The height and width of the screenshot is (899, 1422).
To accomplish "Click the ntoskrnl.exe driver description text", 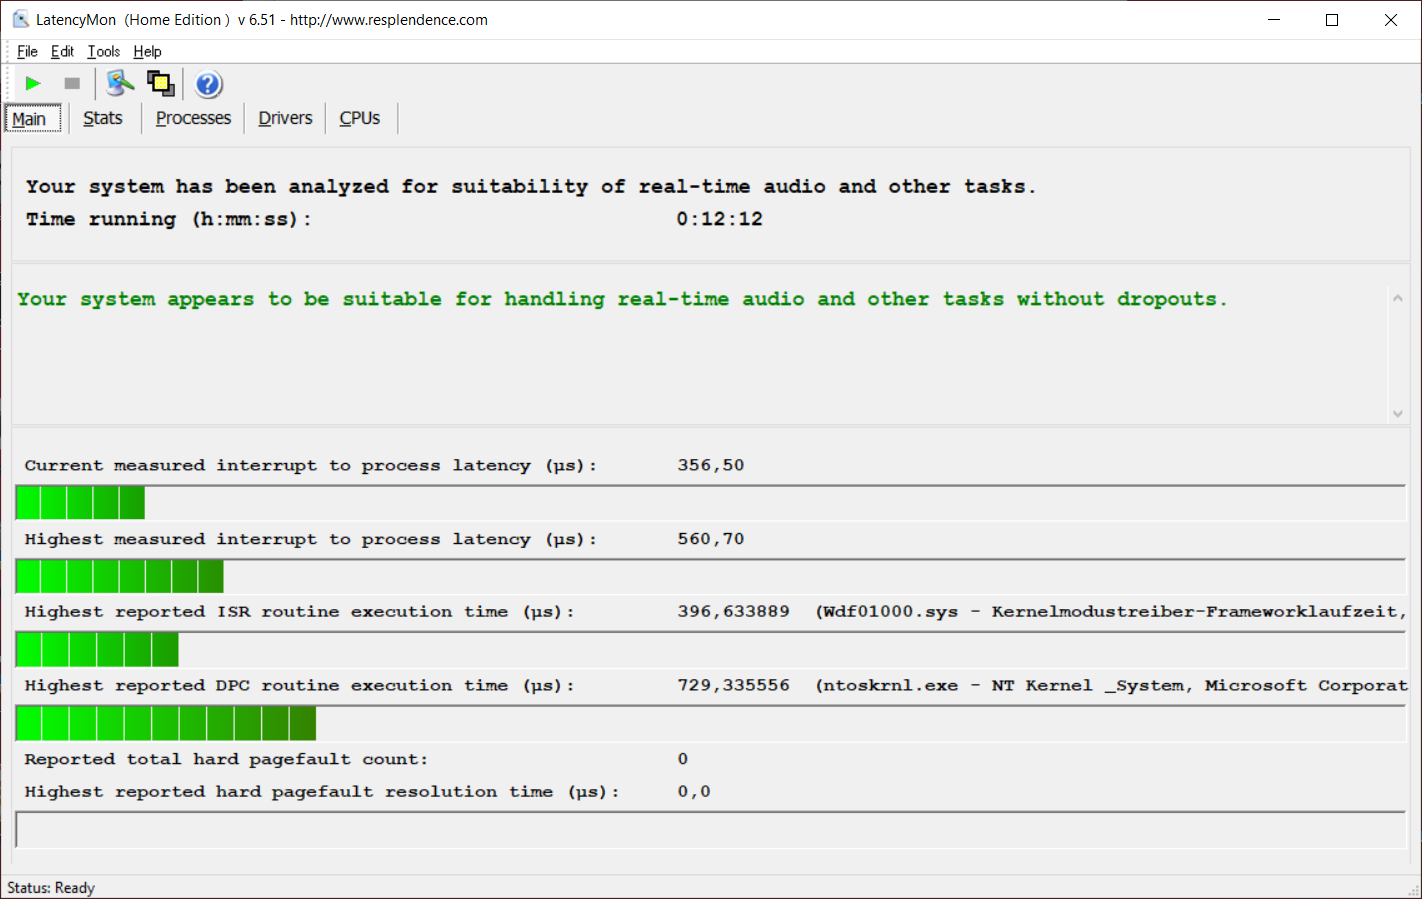I will point(1111,685).
